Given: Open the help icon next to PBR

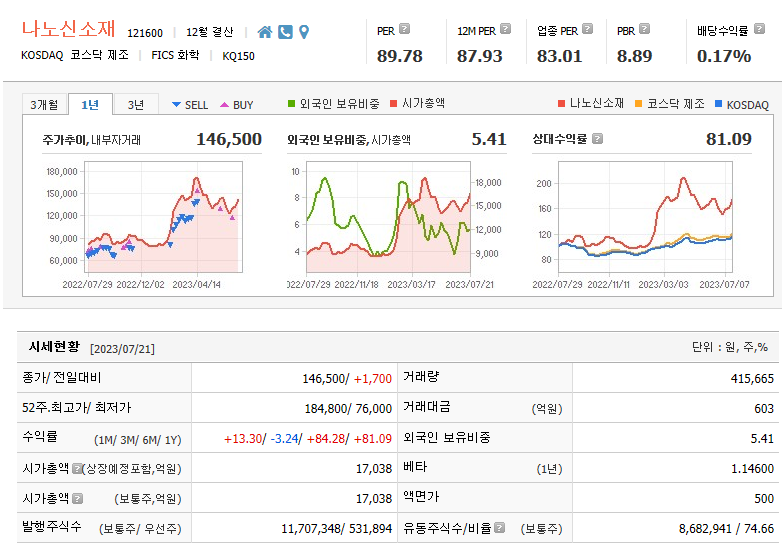Looking at the screenshot, I should (644, 29).
